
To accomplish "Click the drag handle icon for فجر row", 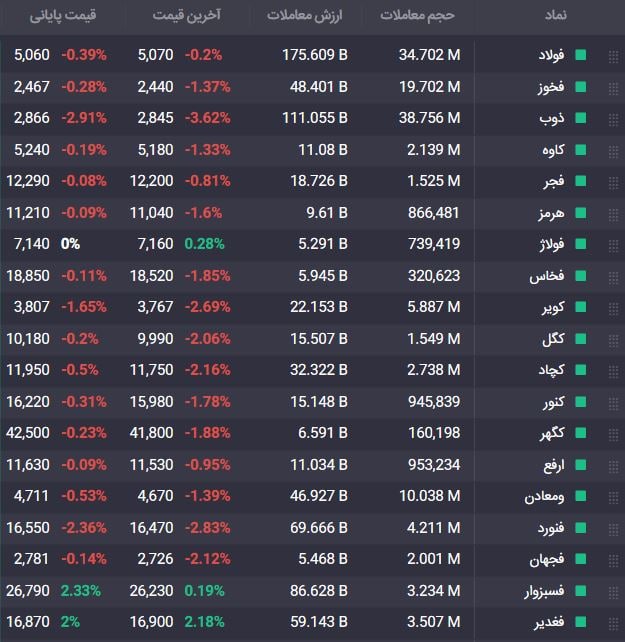I will click(x=613, y=182).
